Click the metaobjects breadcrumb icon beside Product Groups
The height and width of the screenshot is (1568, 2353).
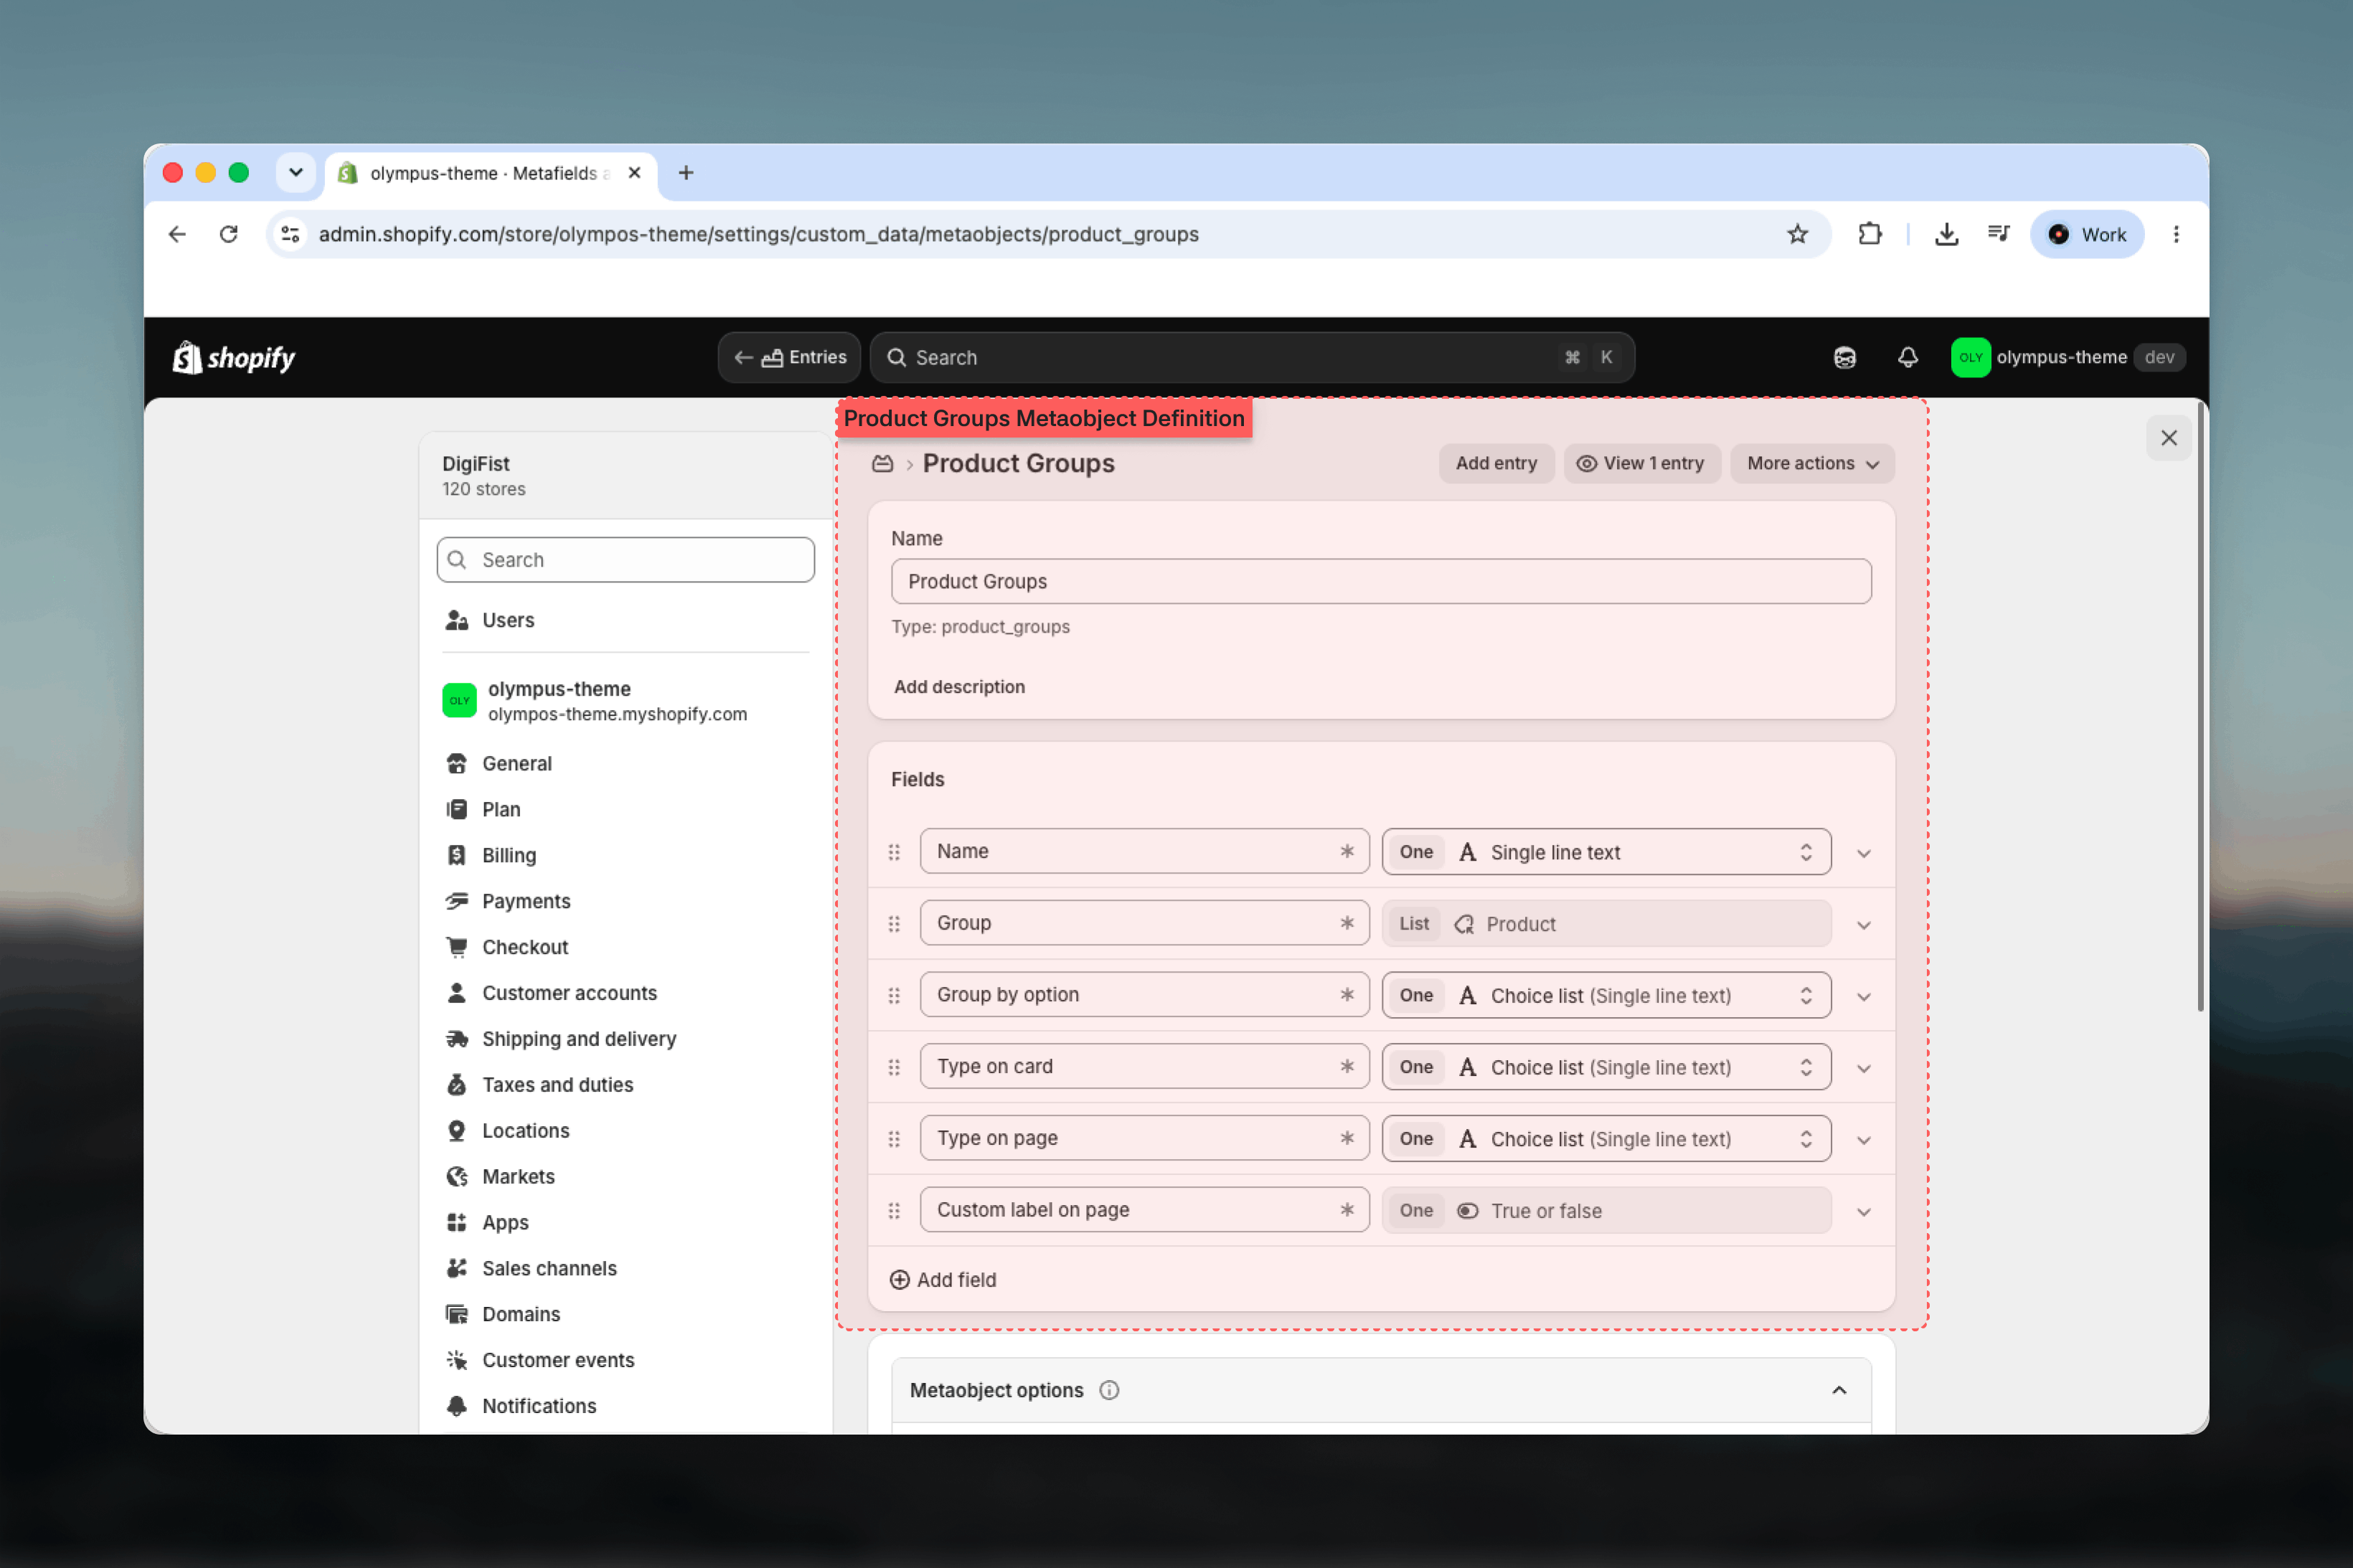(882, 464)
